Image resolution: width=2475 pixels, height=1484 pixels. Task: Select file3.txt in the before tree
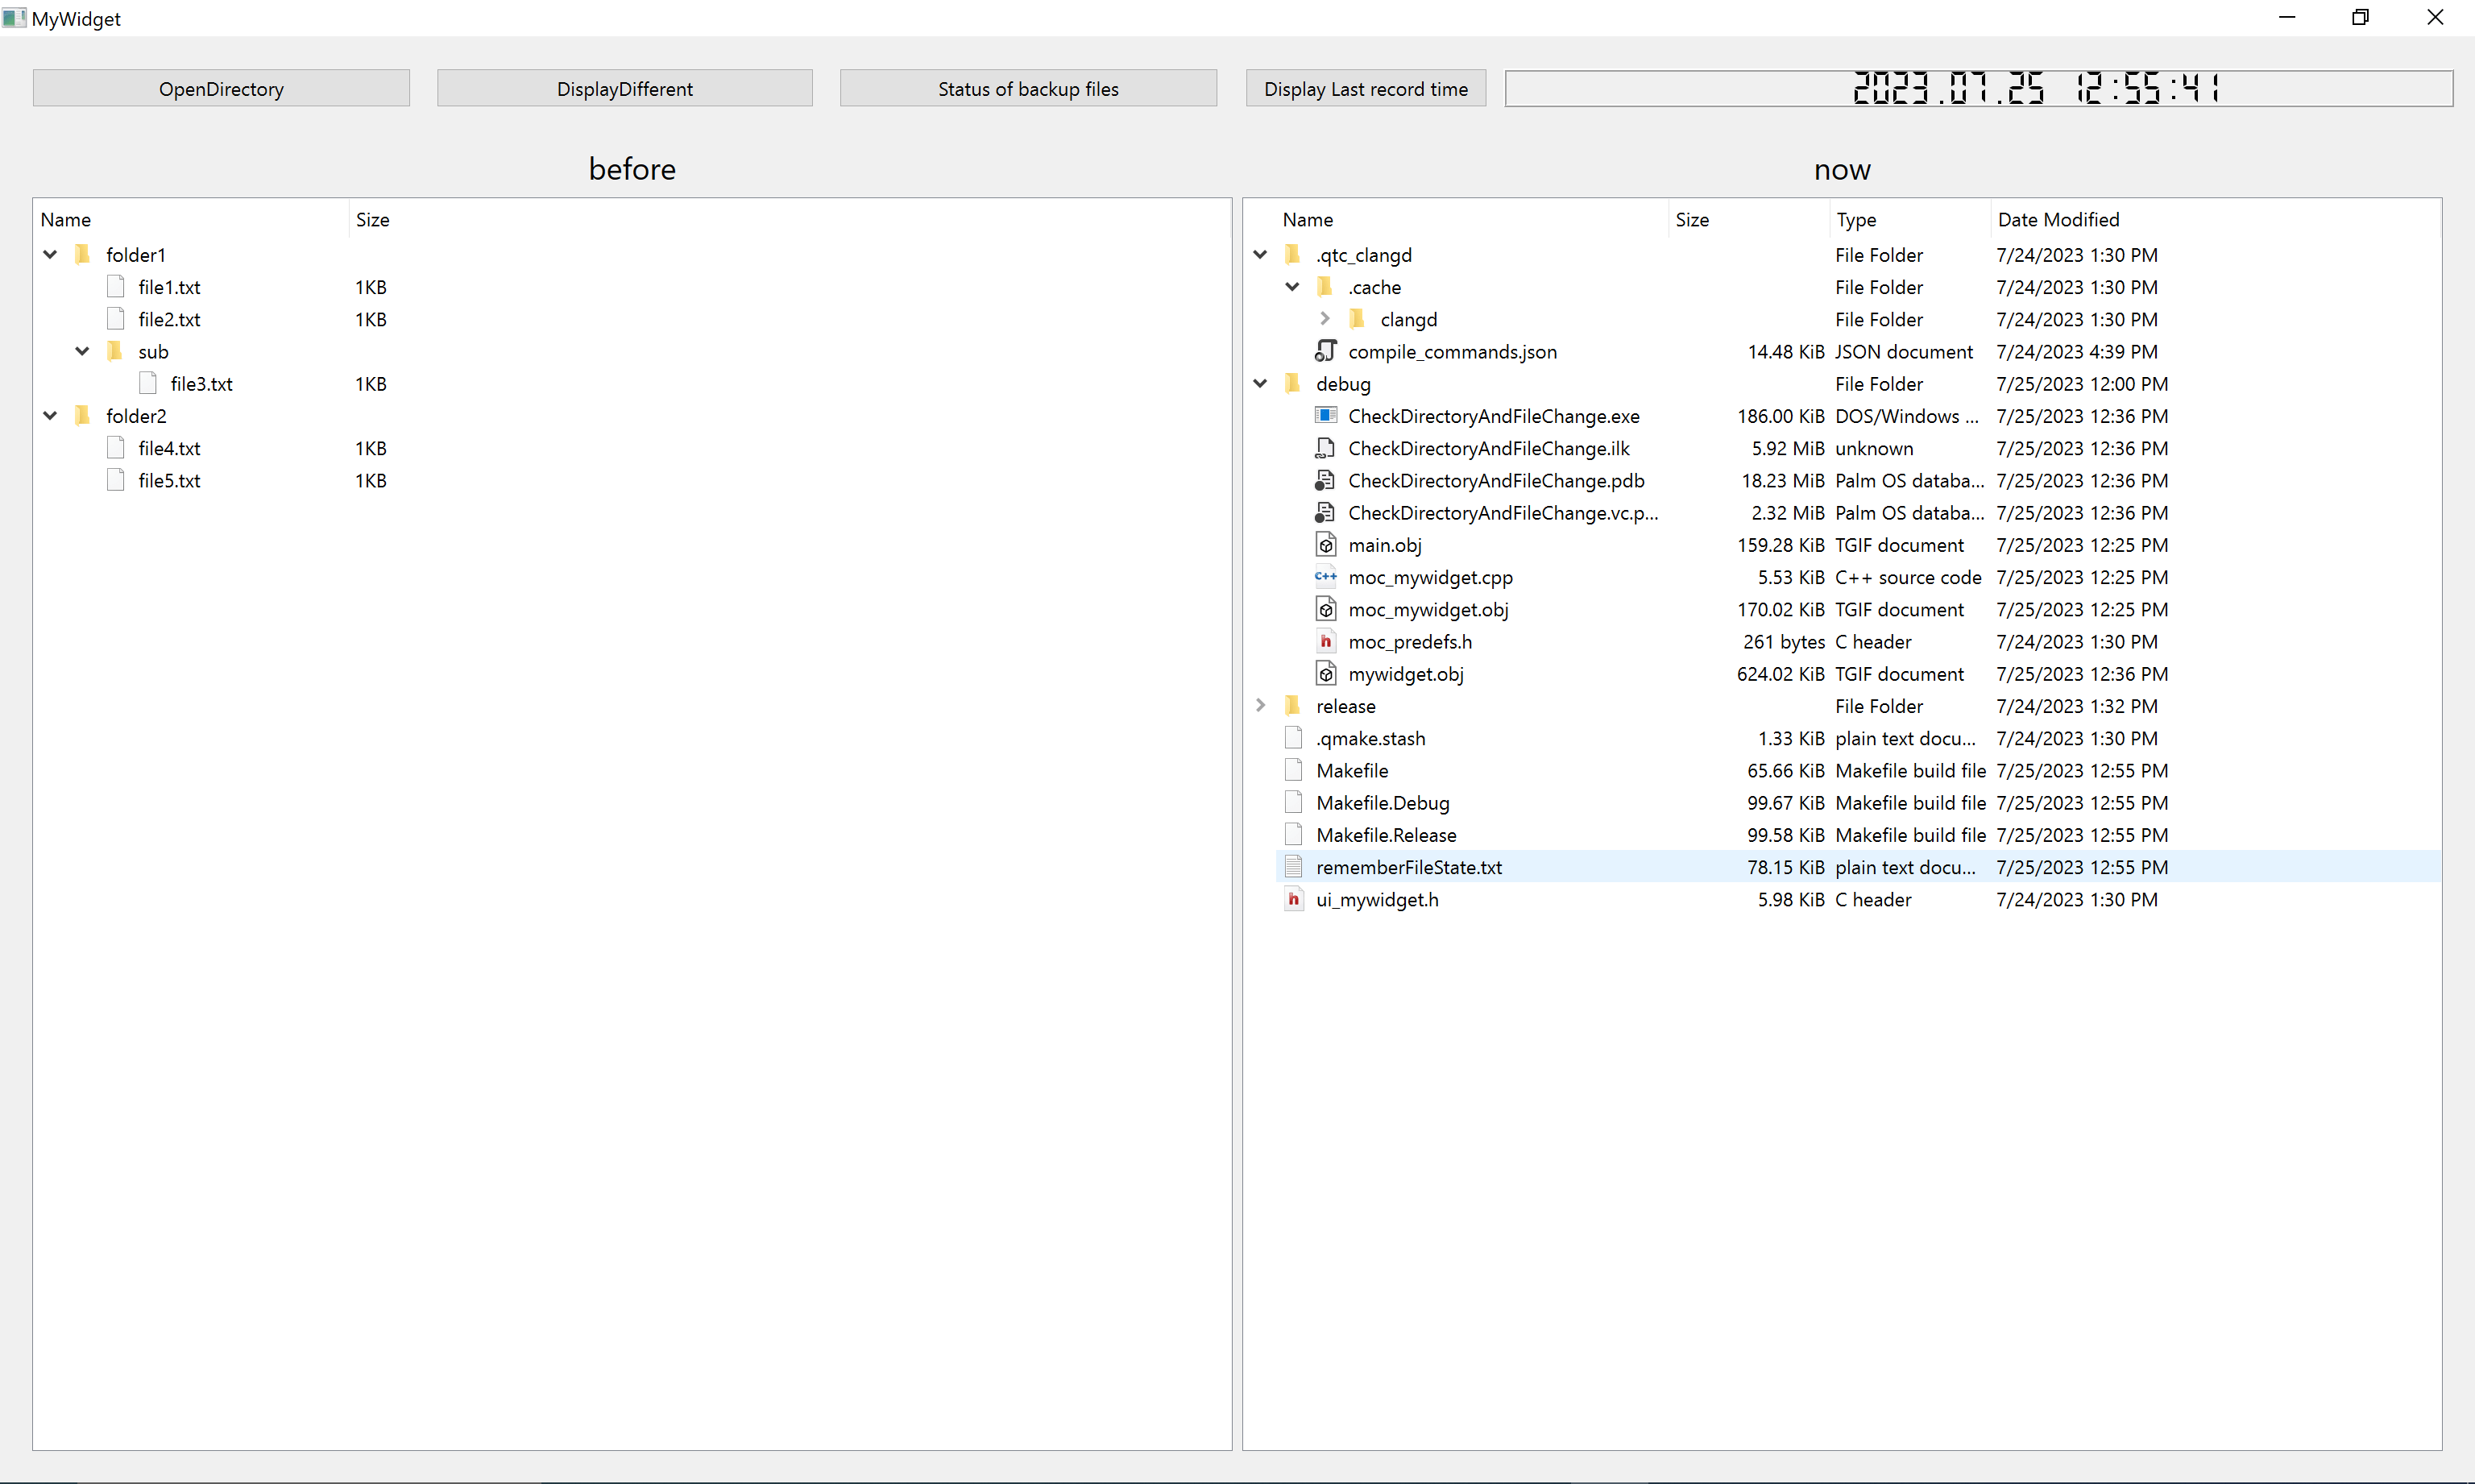[201, 384]
